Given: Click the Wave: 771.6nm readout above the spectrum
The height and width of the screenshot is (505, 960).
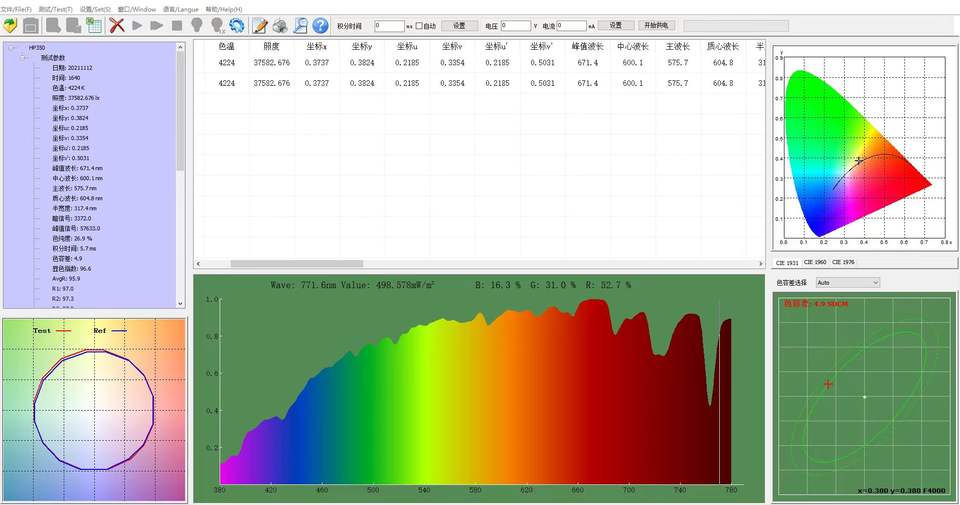Looking at the screenshot, I should pos(353,285).
